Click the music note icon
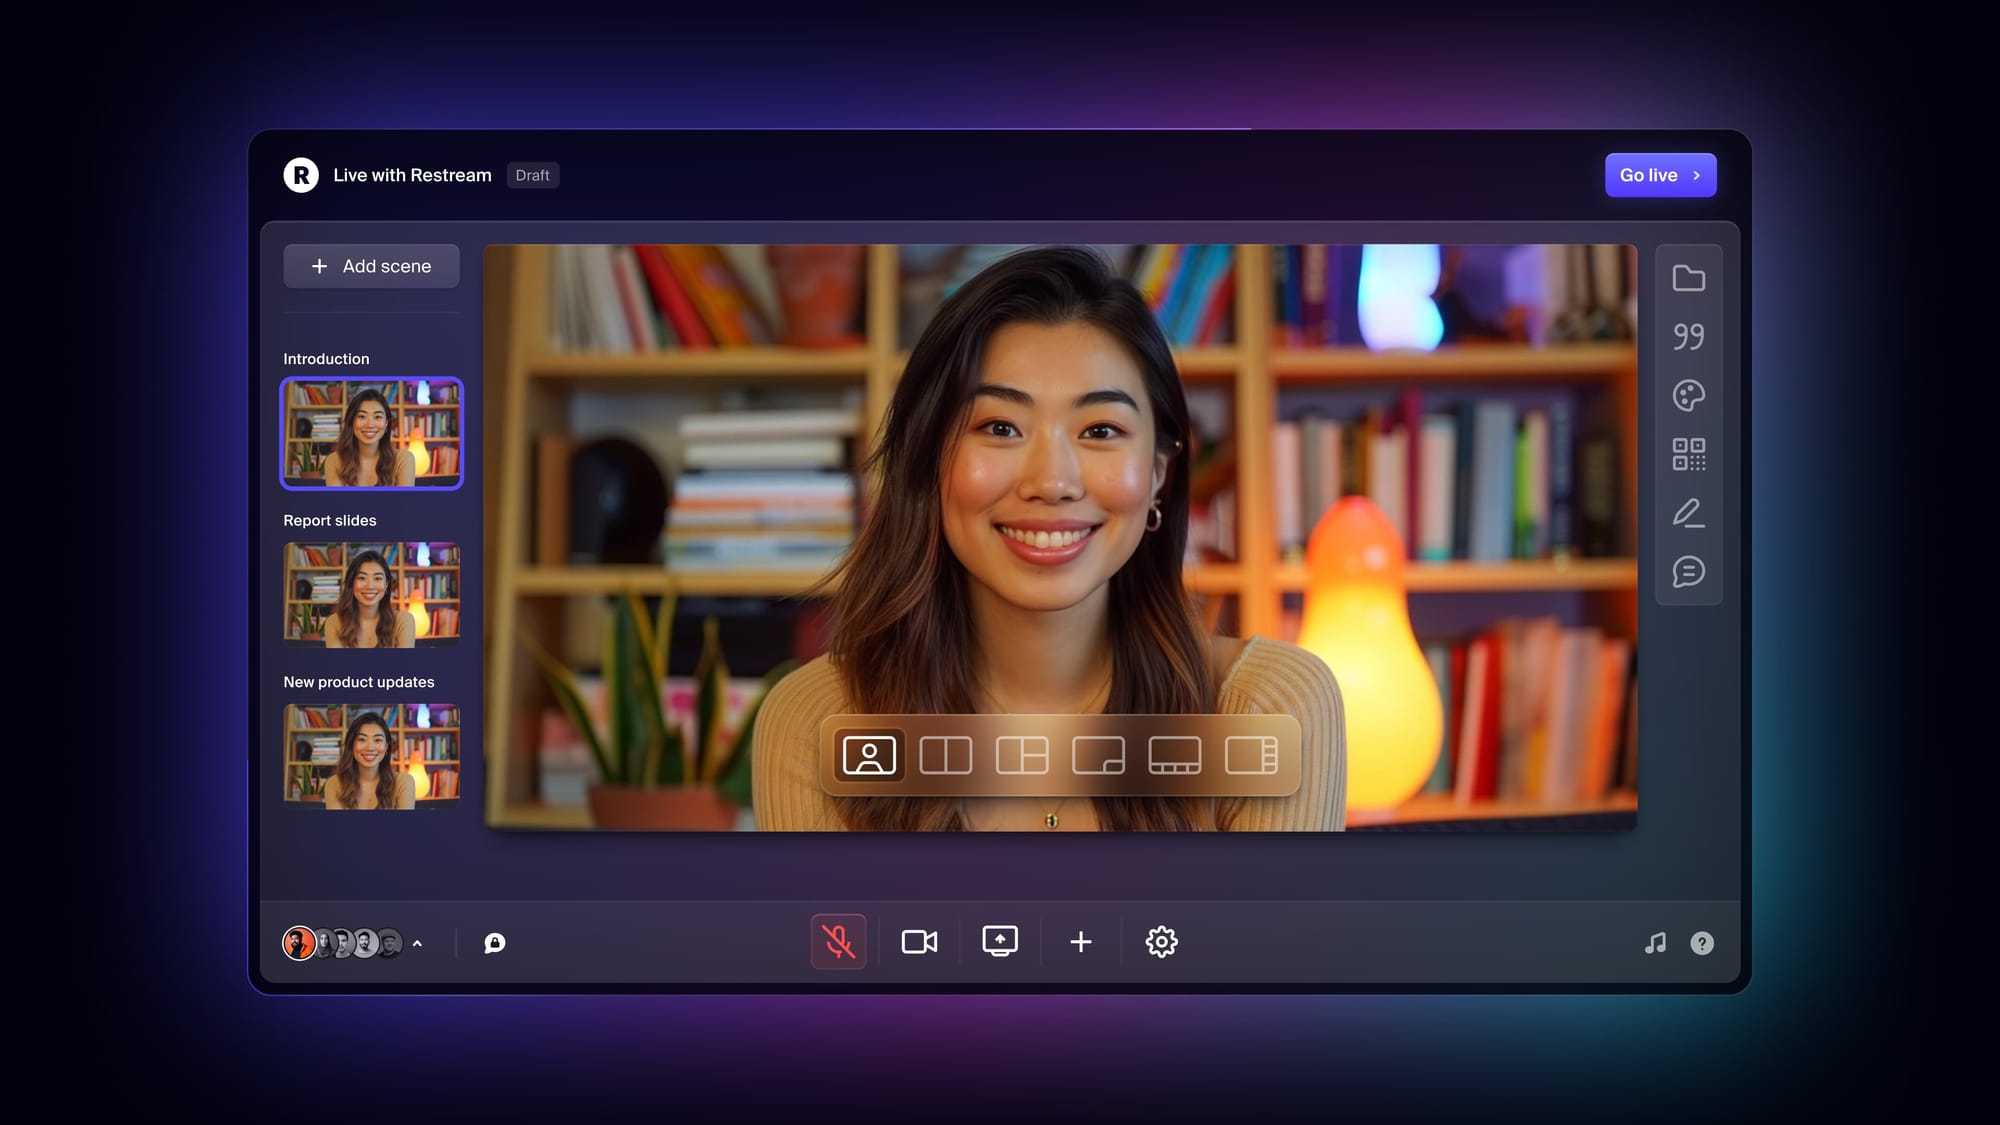Image resolution: width=2000 pixels, height=1125 pixels. 1655,943
